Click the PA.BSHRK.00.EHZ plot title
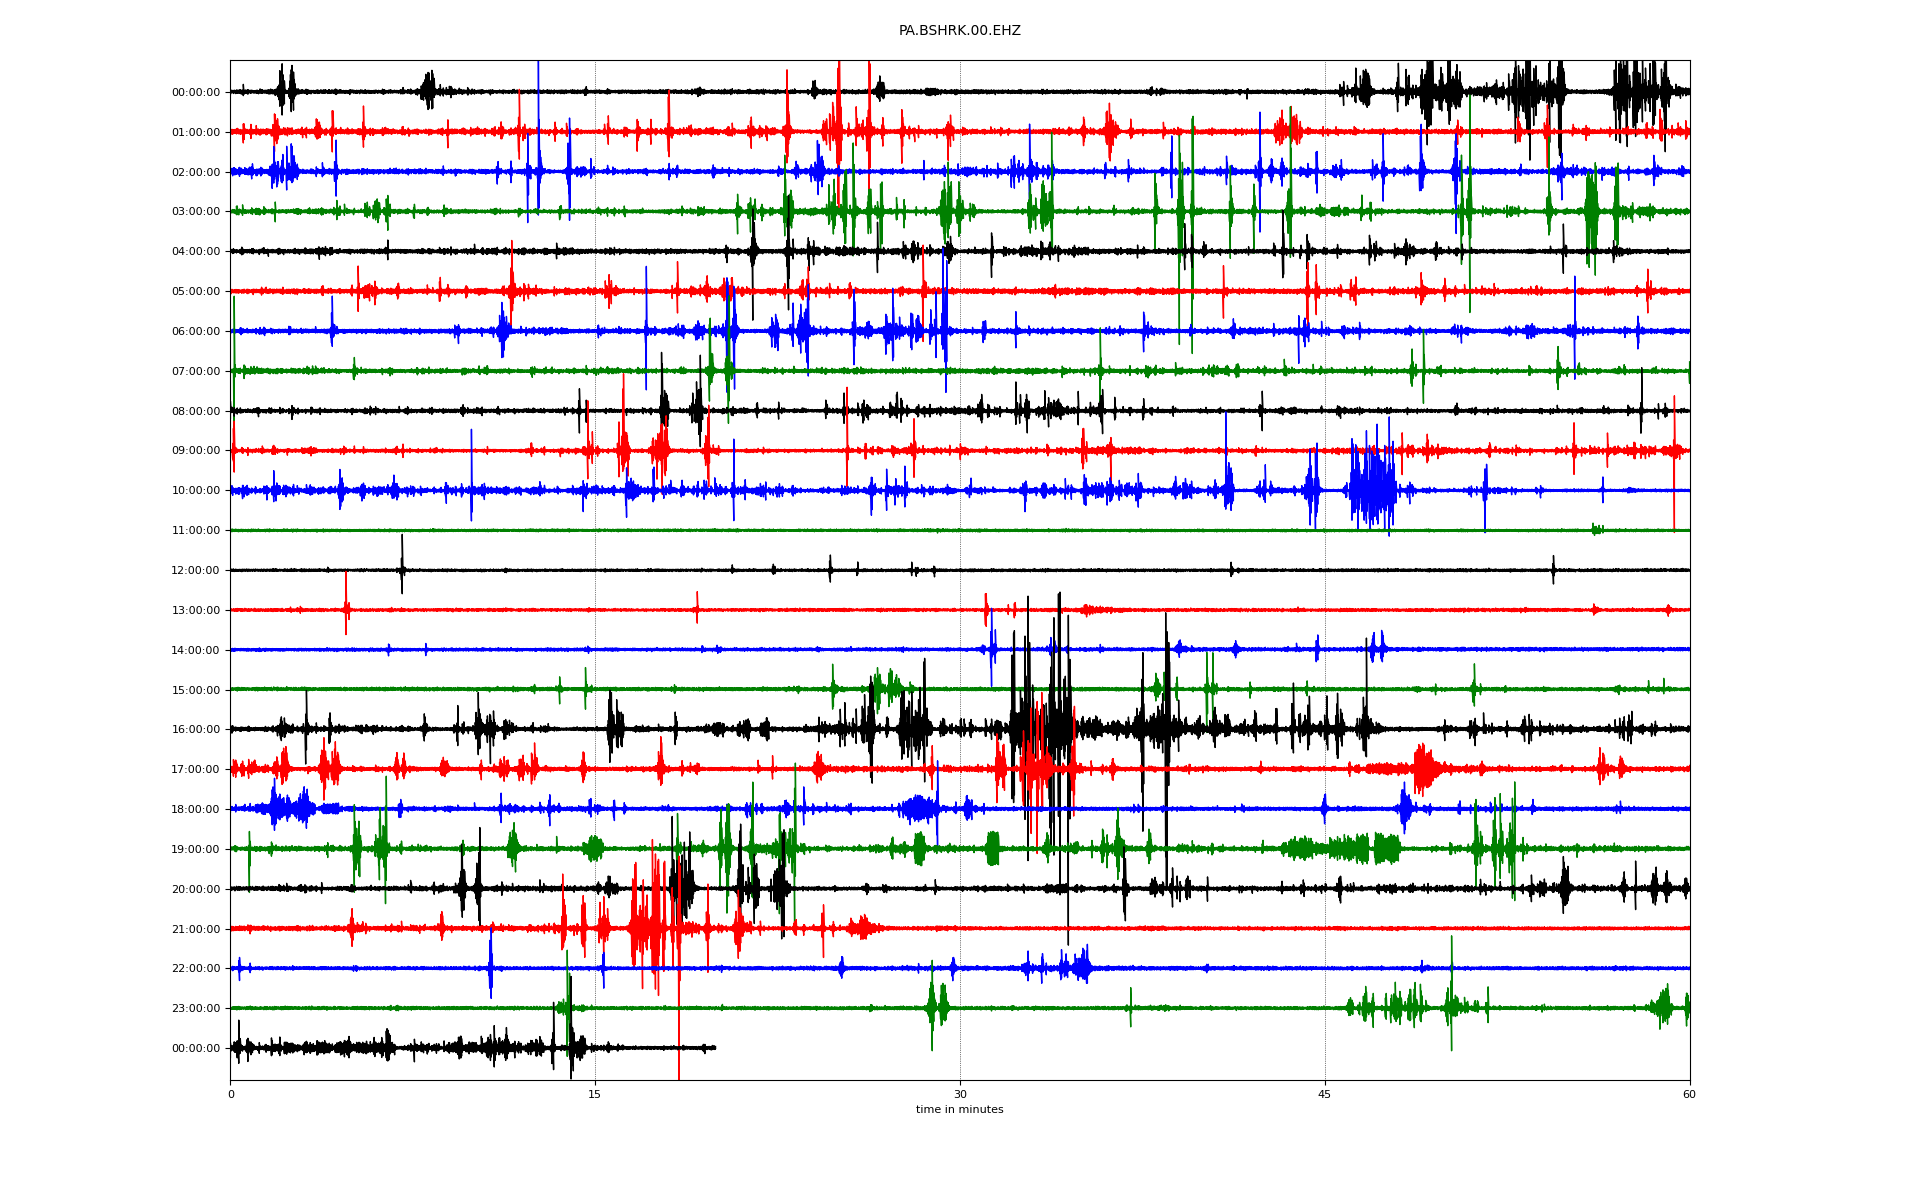This screenshot has width=1920, height=1200. click(x=959, y=31)
